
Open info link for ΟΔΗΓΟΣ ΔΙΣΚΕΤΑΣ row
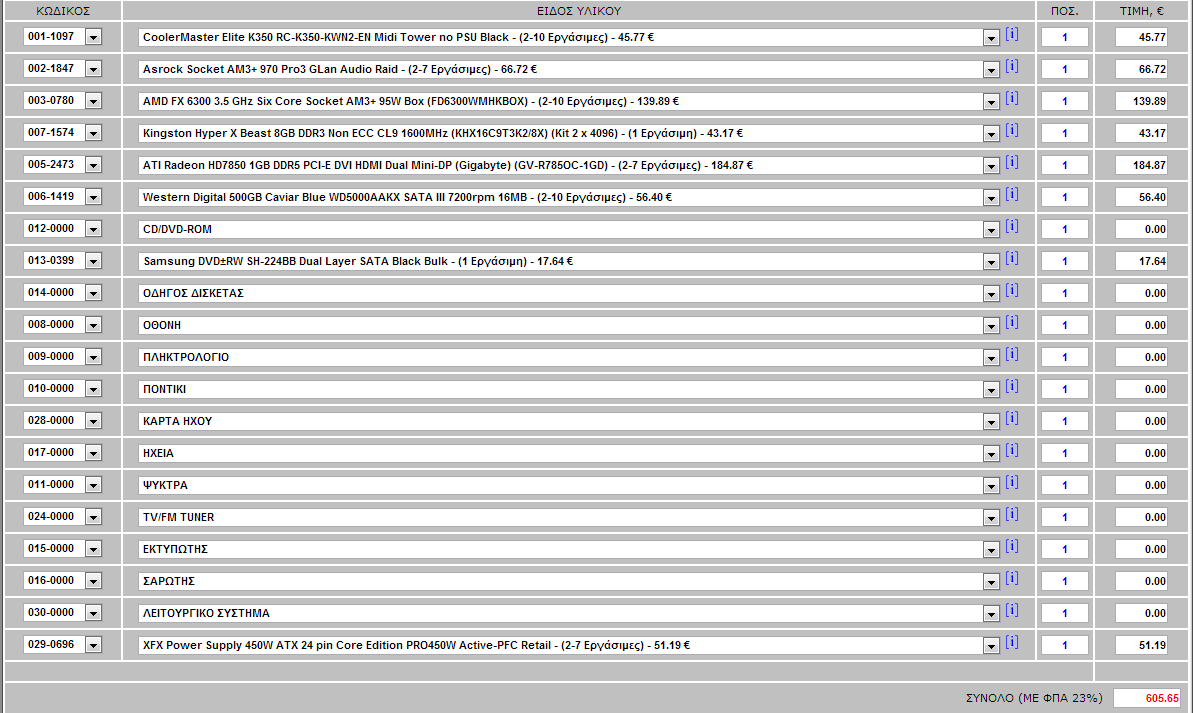1011,290
